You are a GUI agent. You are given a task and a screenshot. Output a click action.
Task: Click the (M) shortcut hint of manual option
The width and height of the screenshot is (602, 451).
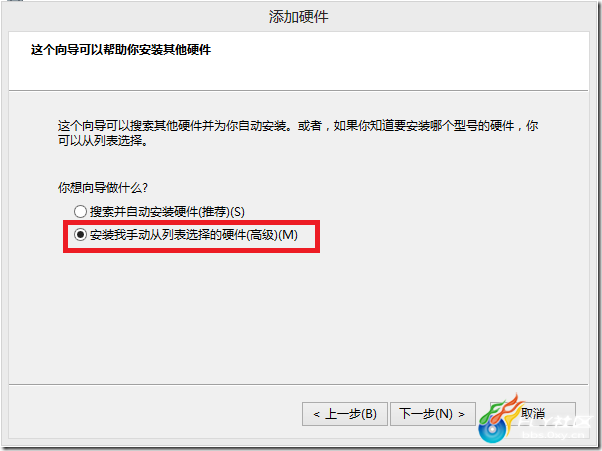pyautogui.click(x=288, y=235)
